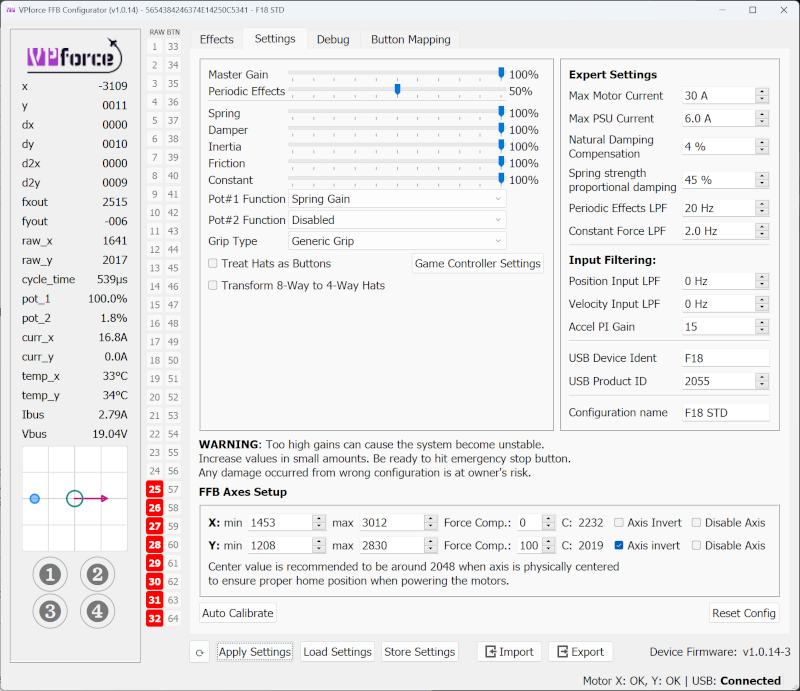Screen dimensions: 800x691
Task: Click raw button indicator 57
Action: [173, 489]
